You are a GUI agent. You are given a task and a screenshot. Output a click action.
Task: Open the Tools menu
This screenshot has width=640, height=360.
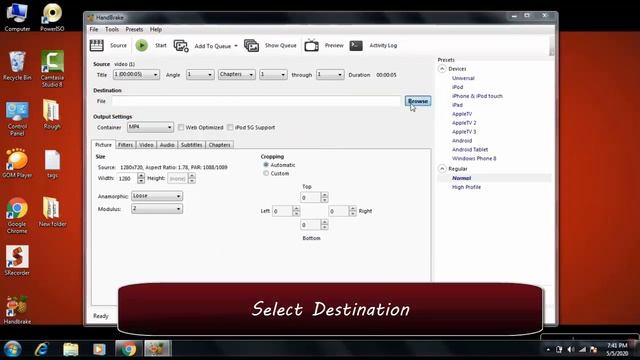[112, 29]
